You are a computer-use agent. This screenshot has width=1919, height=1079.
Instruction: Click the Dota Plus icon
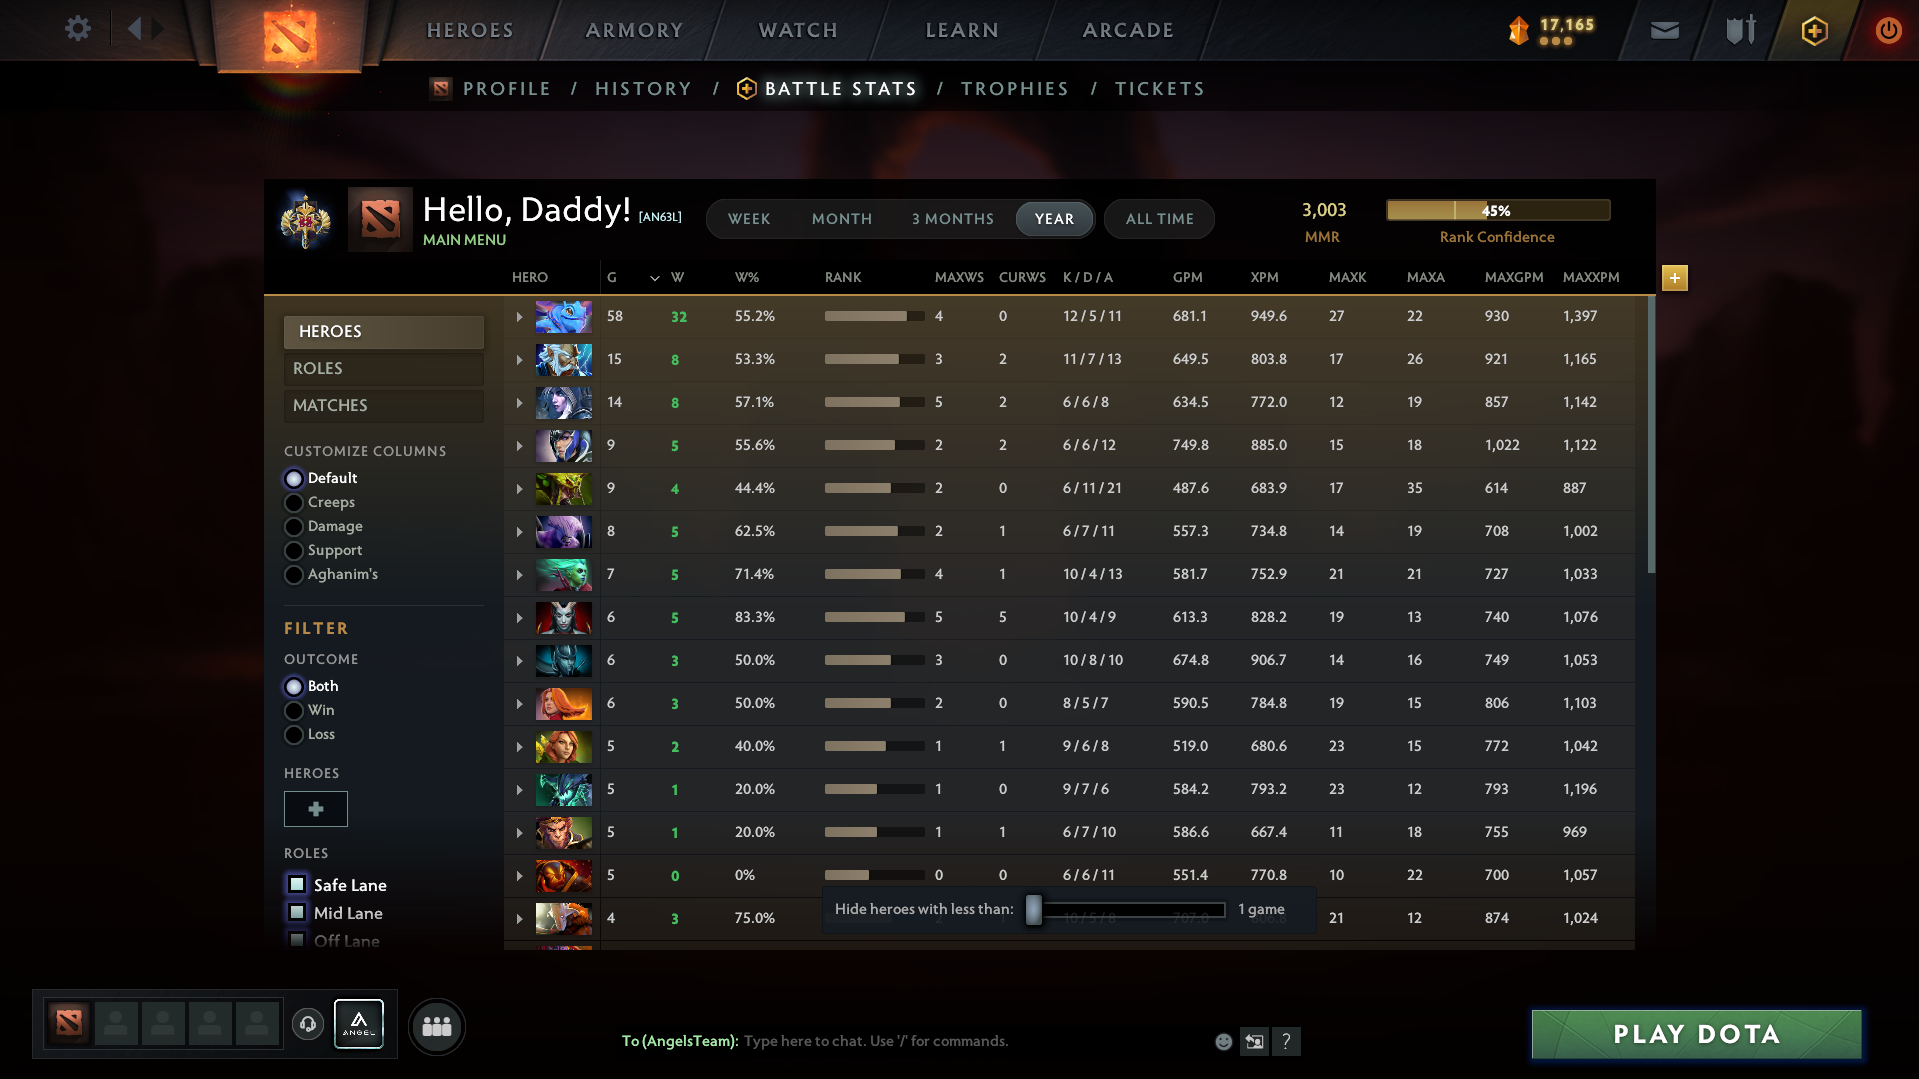[1813, 31]
